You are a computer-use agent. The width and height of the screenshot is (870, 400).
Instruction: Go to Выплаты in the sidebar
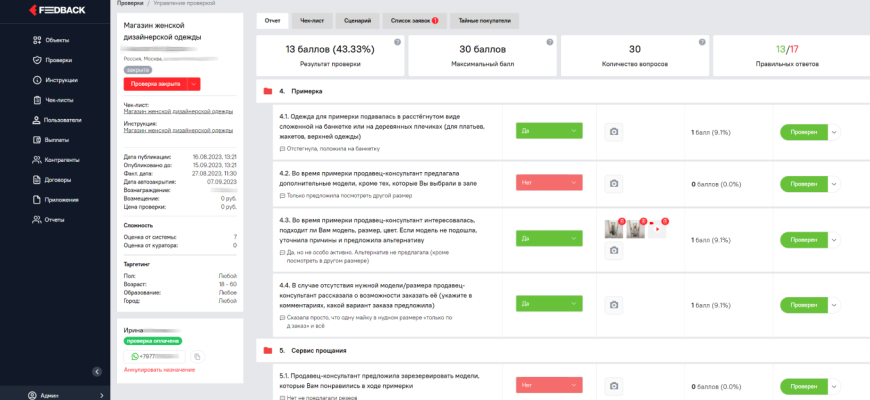pos(57,140)
